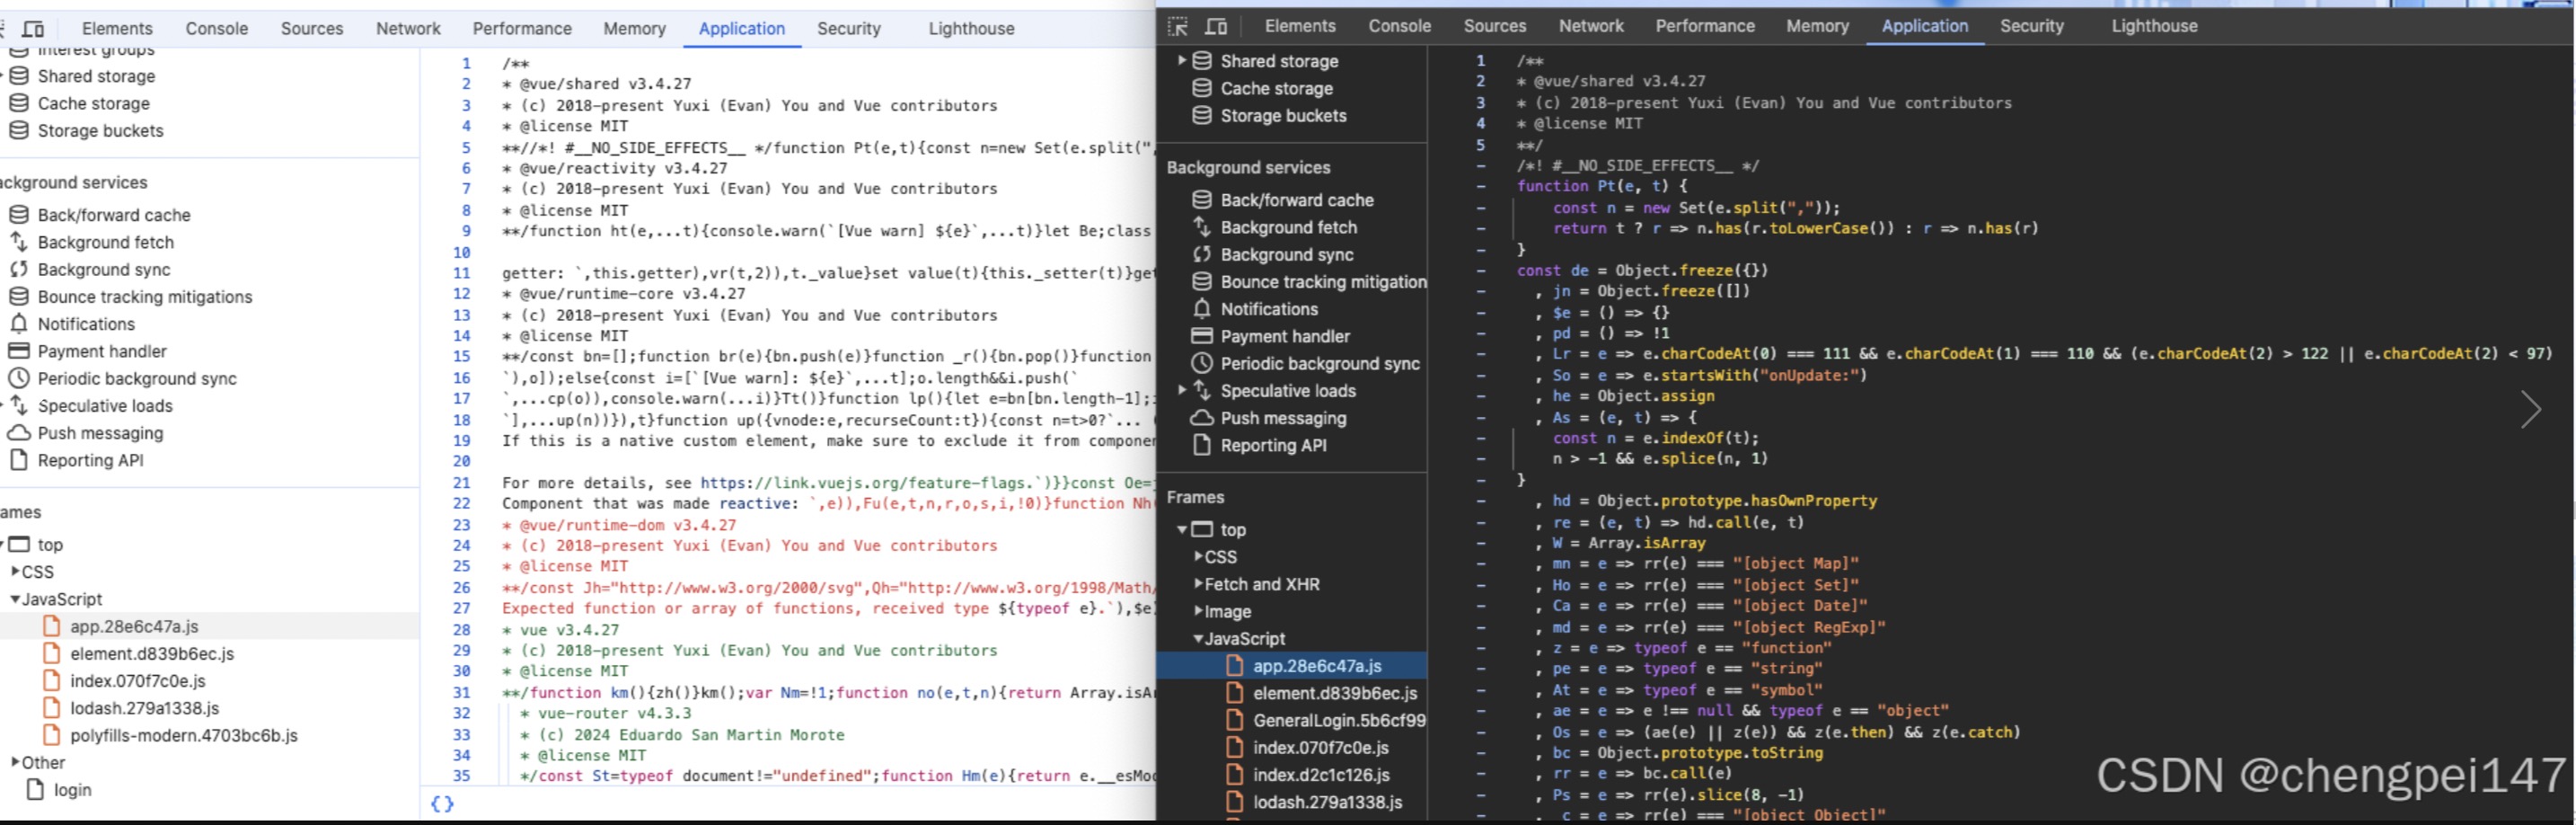Expand CSS folder in dark DevTools frames
Viewport: 2576px width, 825px height.
pyautogui.click(x=1198, y=556)
